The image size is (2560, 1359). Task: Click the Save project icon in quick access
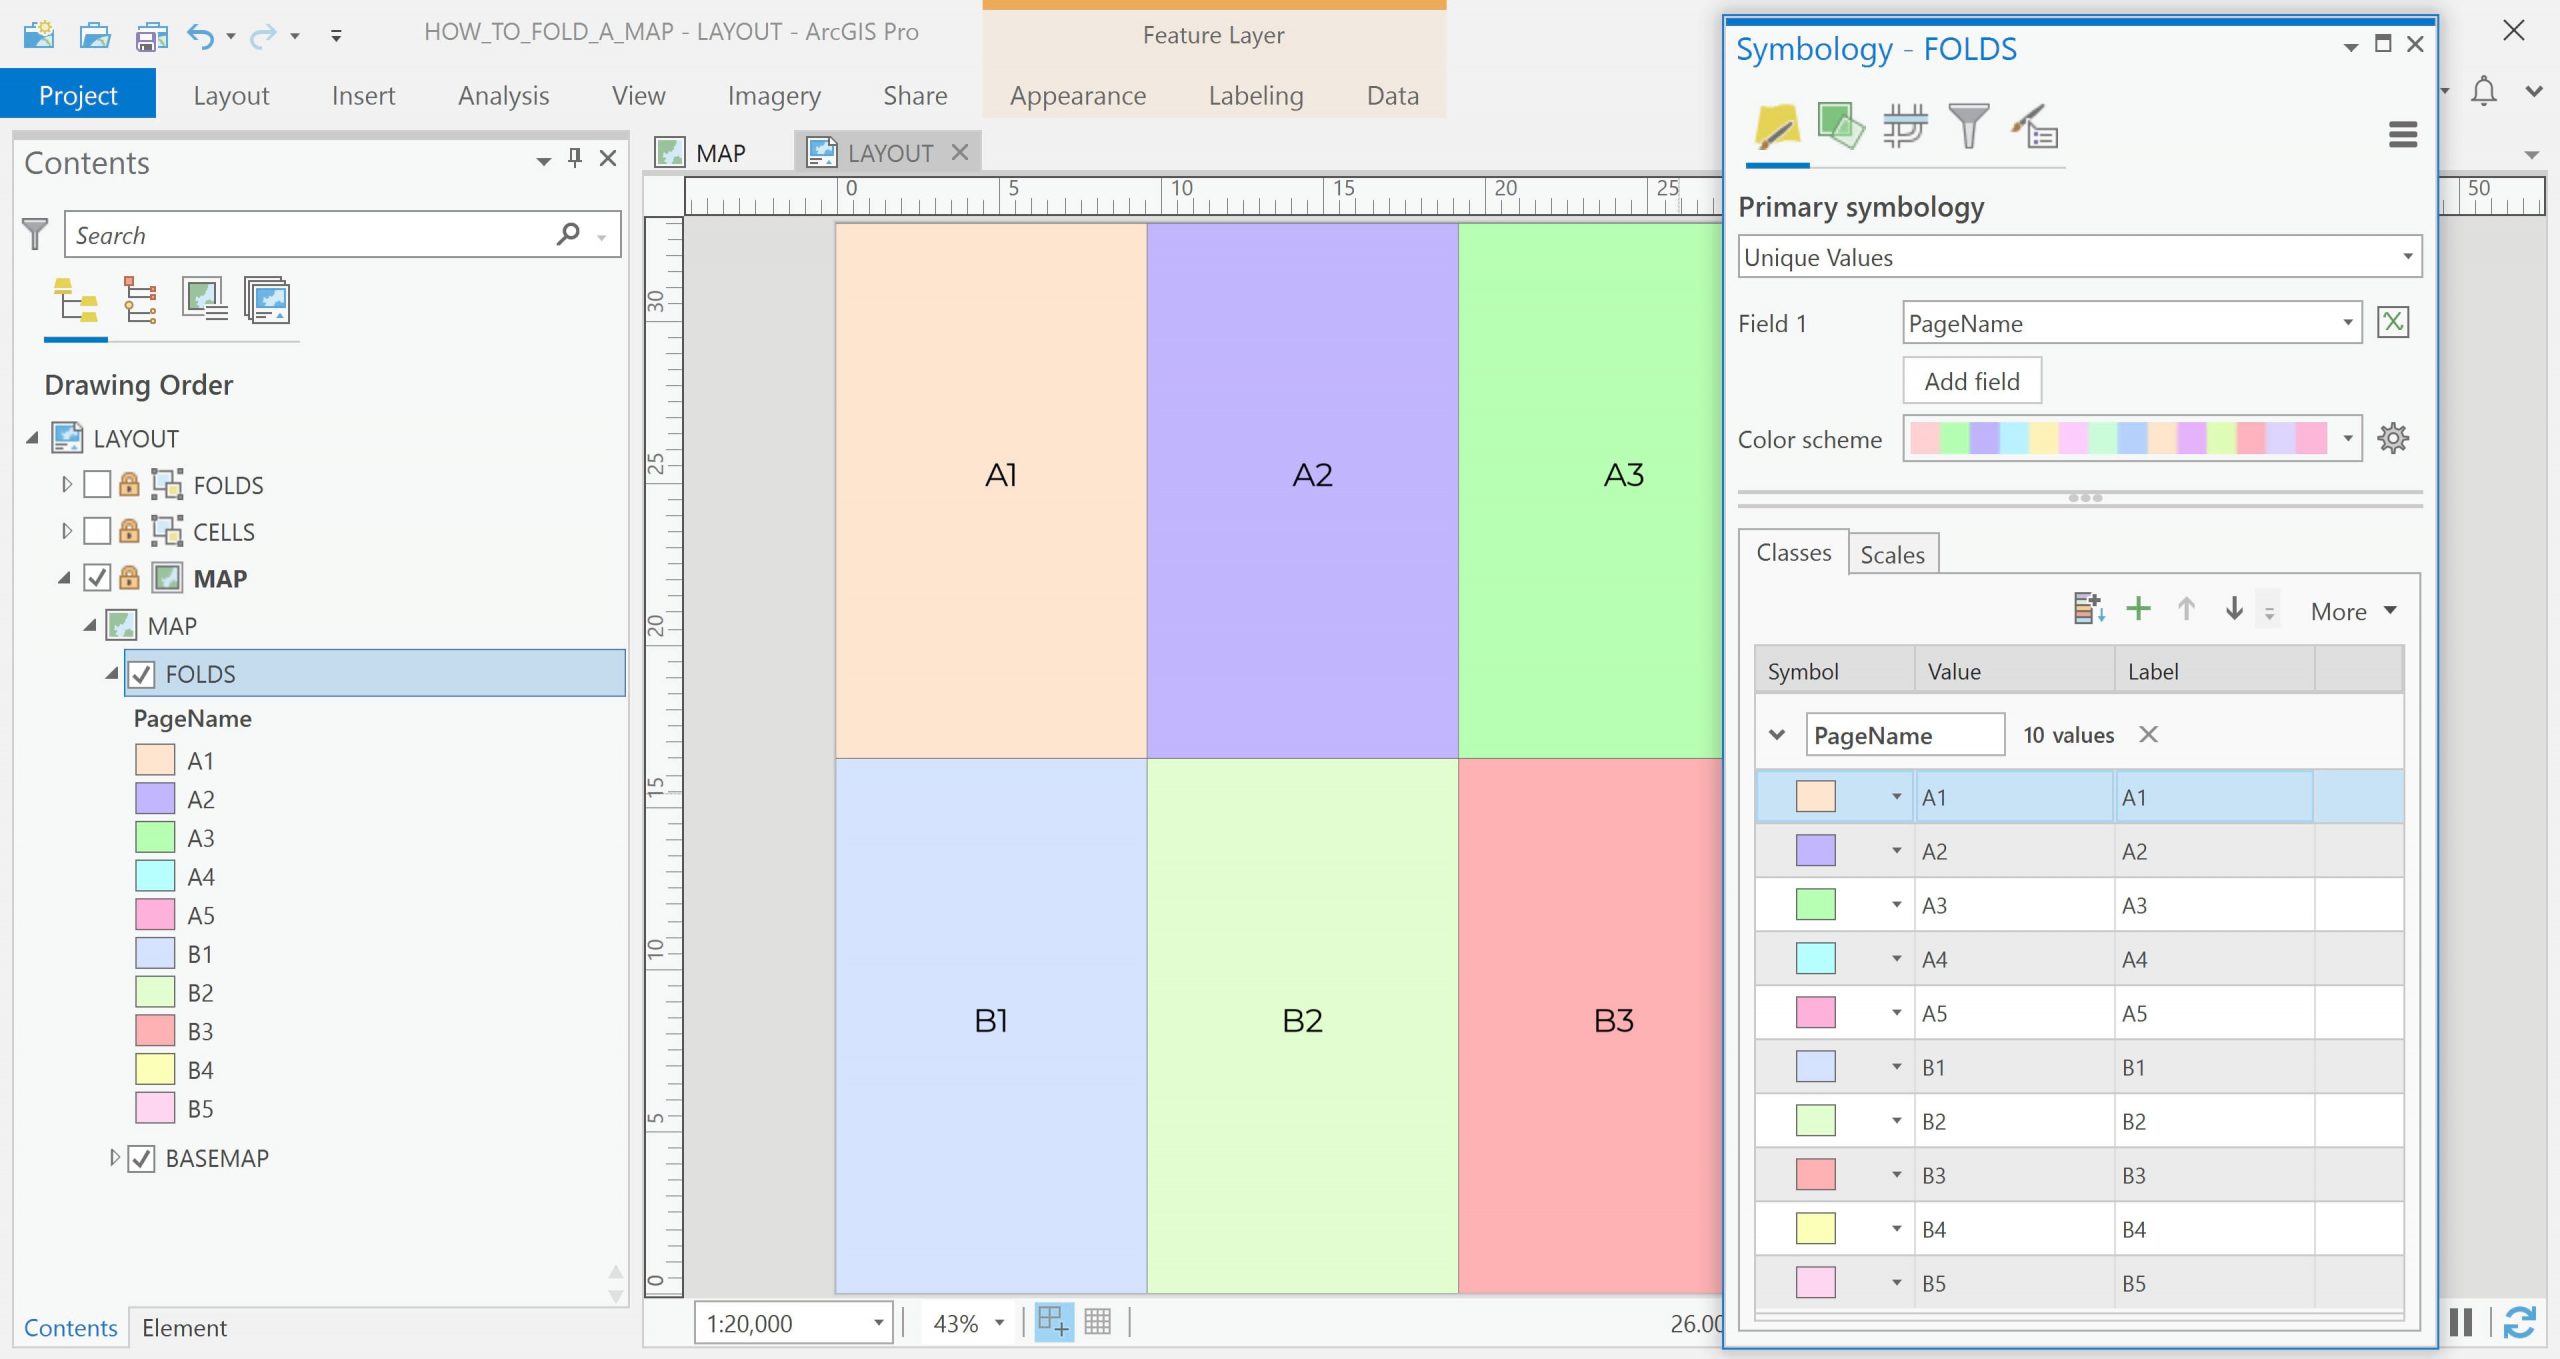click(151, 36)
